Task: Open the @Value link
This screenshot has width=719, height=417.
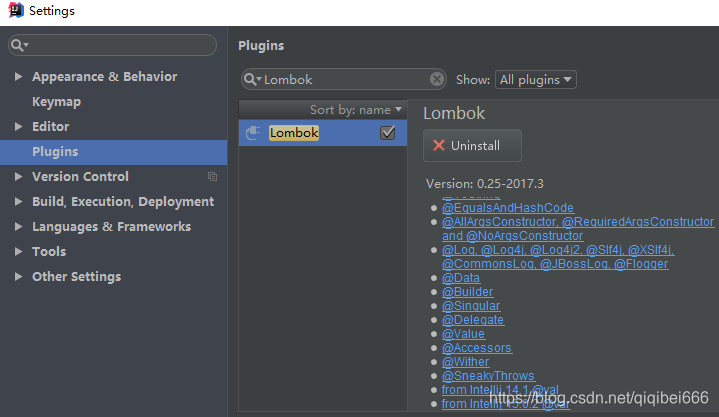Action: coord(463,334)
